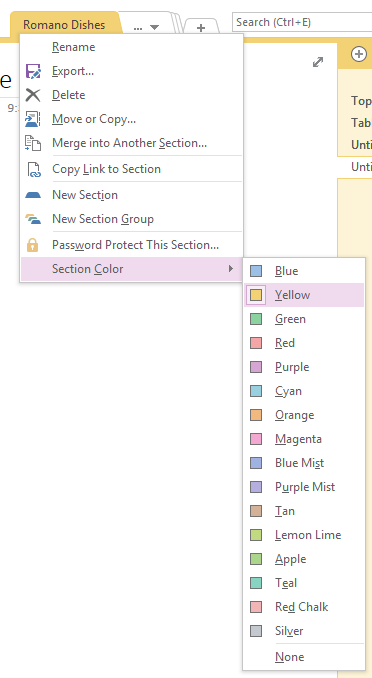Click the Move or Copy icon
372x678 pixels.
pos(33,119)
